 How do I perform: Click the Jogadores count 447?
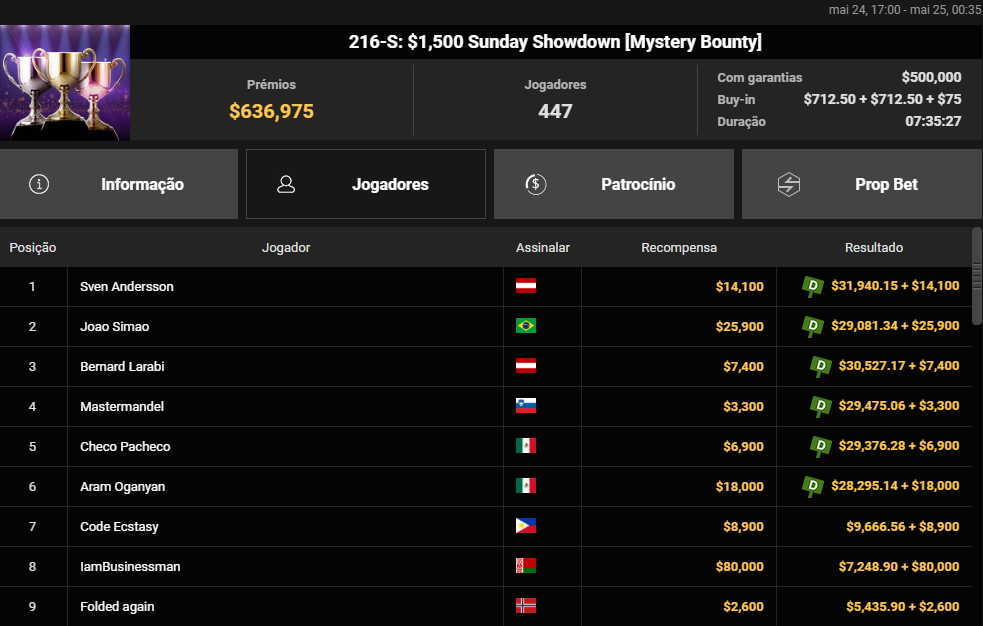[555, 112]
